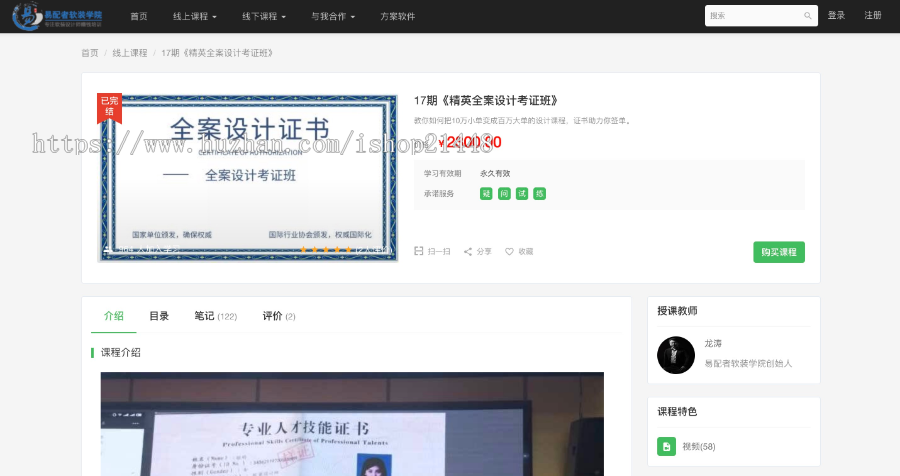Click the 专业人才技能证书 intro photo
Screen dimensions: 900x476
click(352, 424)
